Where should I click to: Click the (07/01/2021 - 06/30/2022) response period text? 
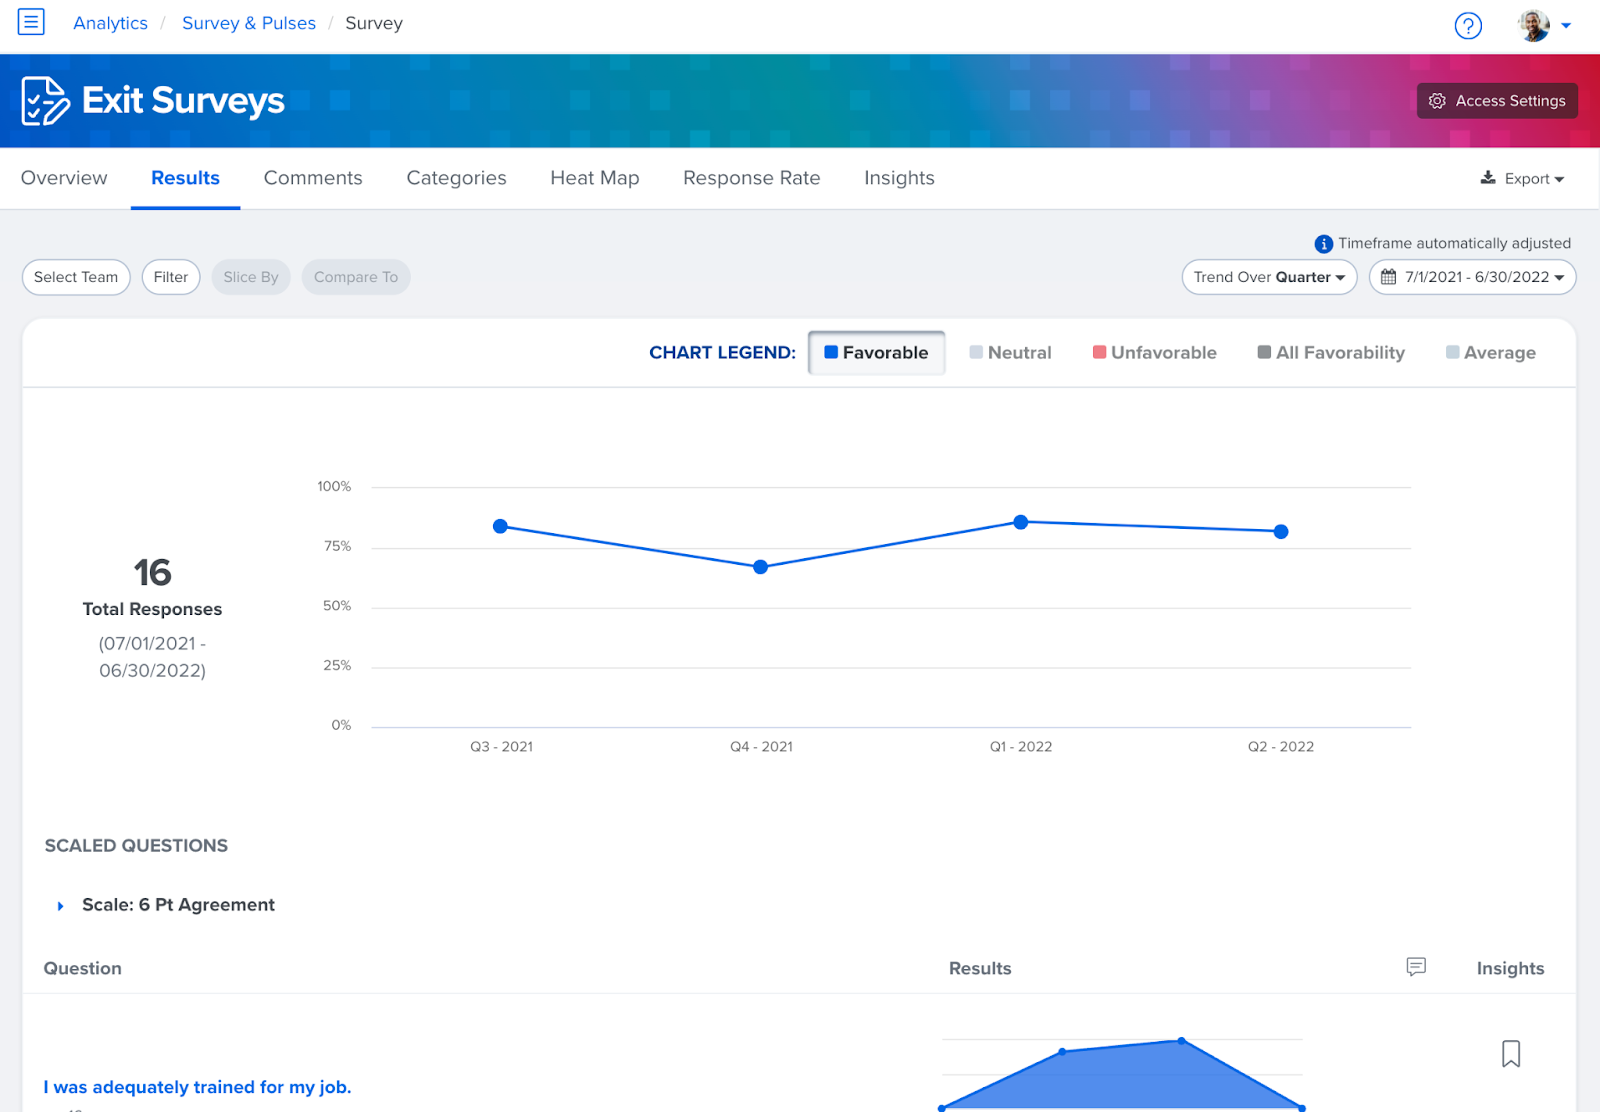pyautogui.click(x=152, y=657)
